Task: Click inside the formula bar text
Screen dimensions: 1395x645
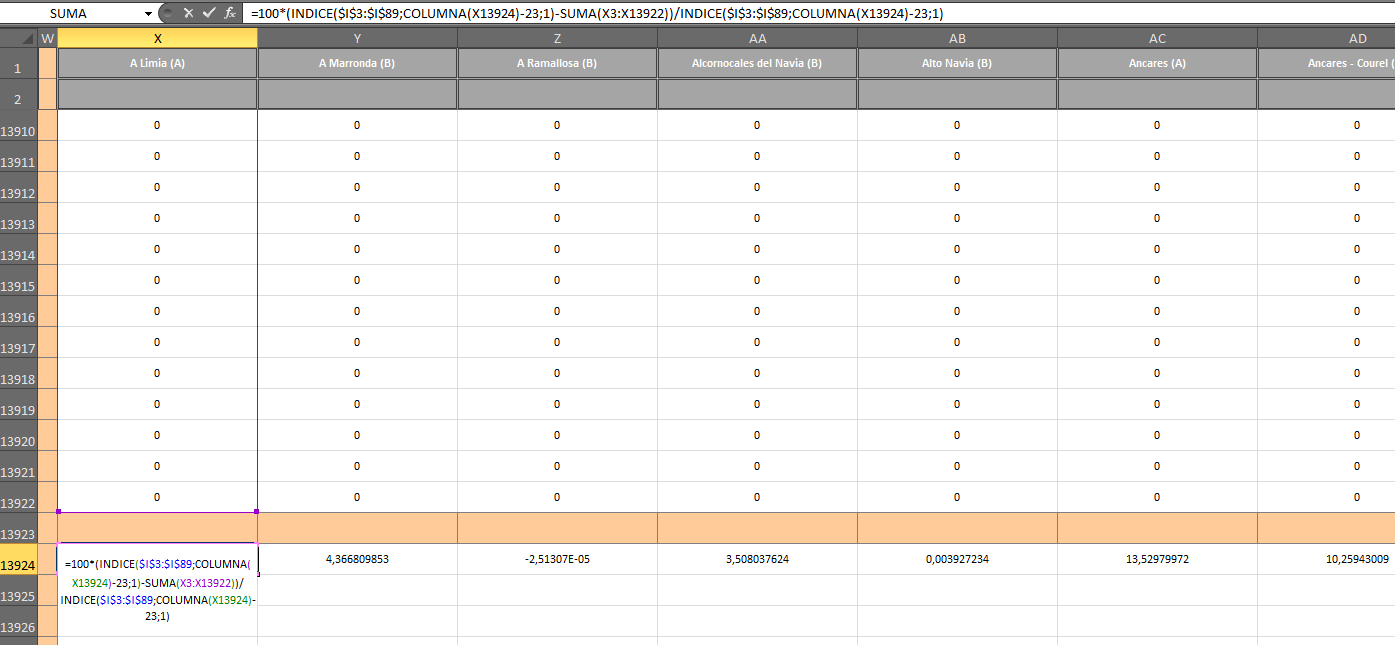Action: [x=700, y=13]
